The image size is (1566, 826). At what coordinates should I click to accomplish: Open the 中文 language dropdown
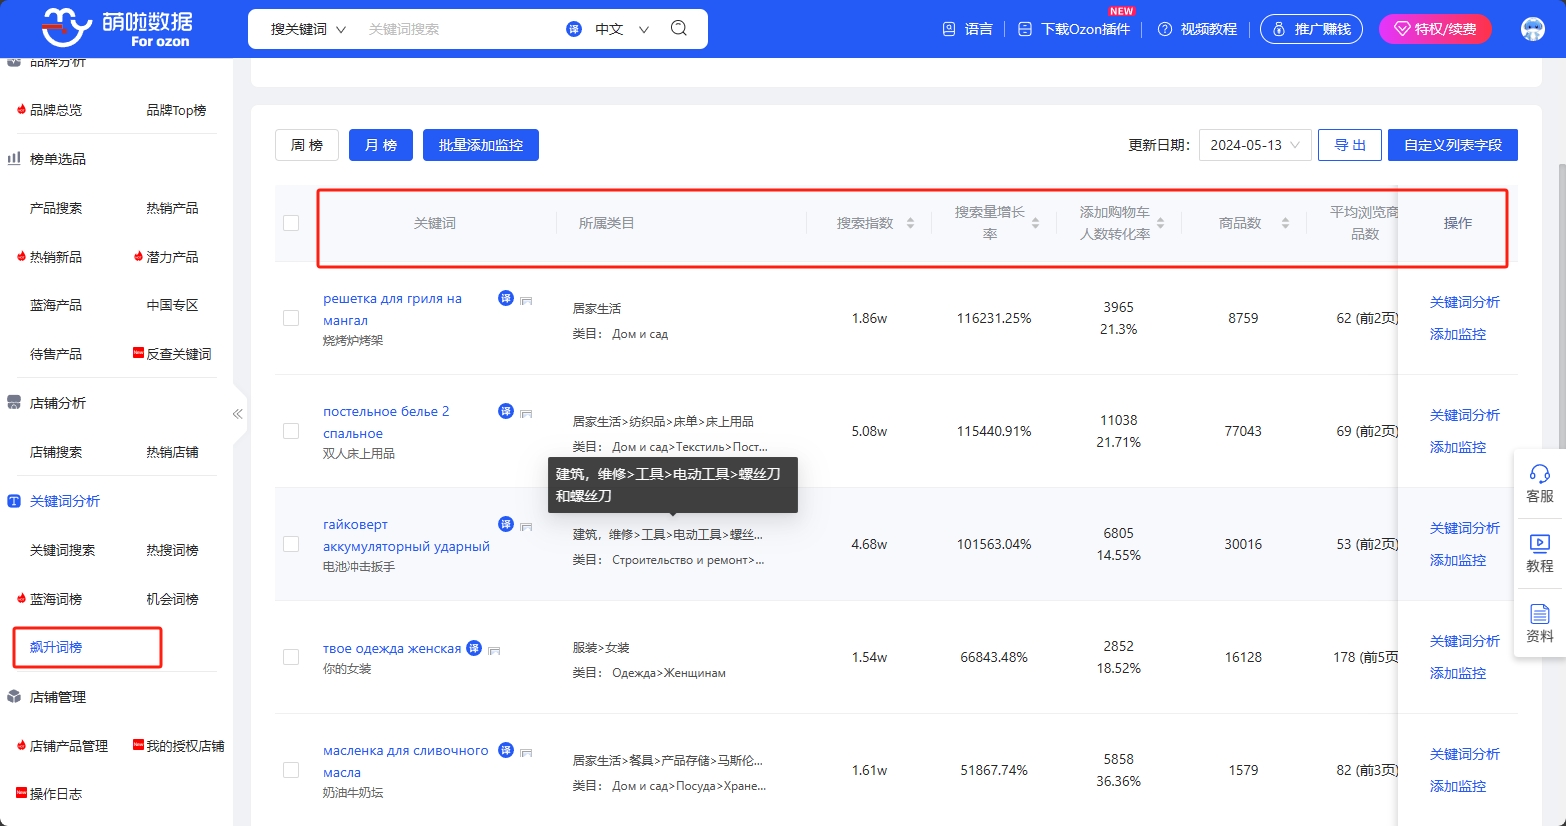(622, 29)
